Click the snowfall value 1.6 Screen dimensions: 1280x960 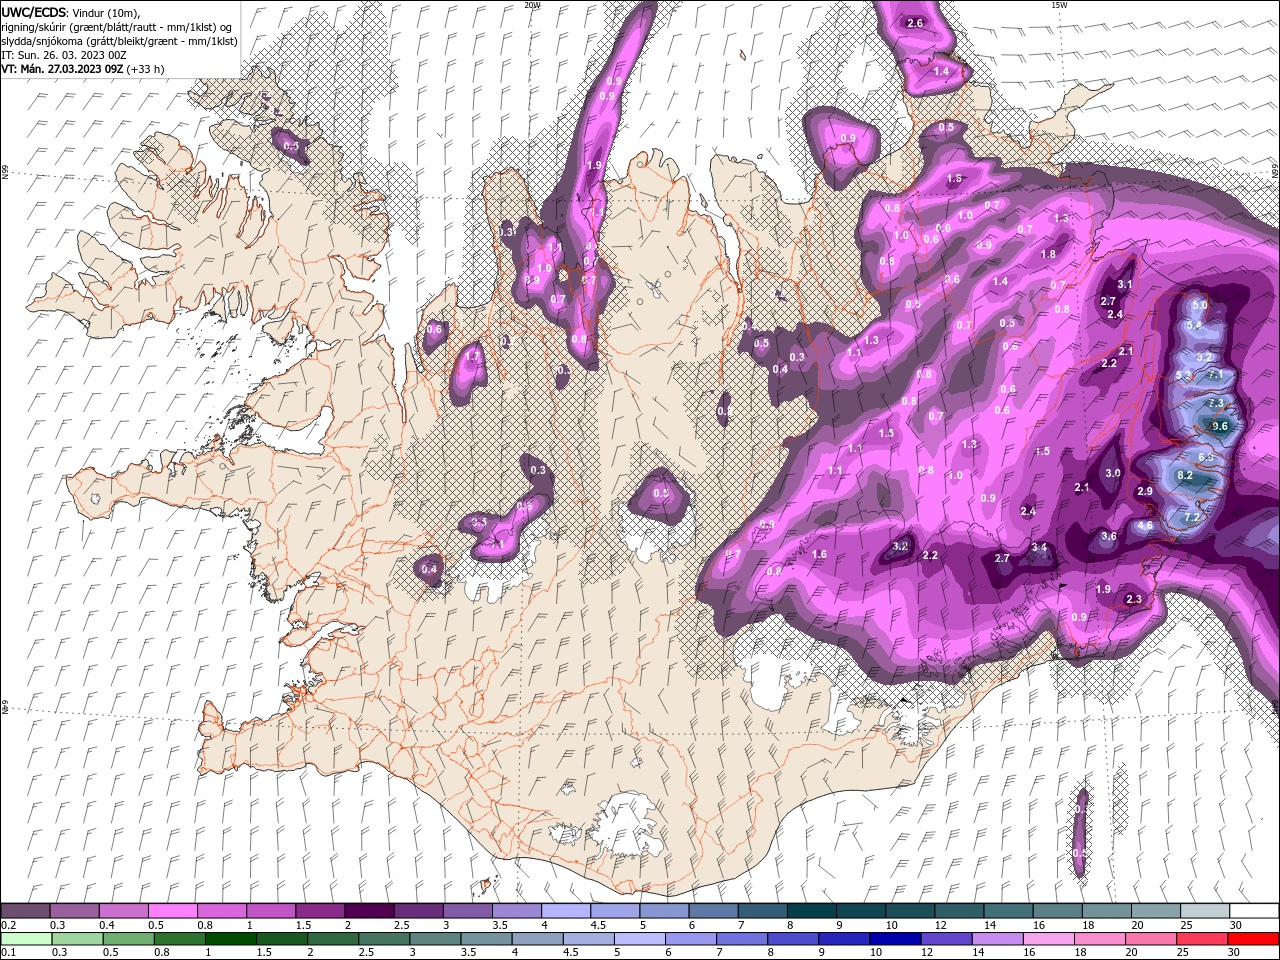[x=820, y=555]
